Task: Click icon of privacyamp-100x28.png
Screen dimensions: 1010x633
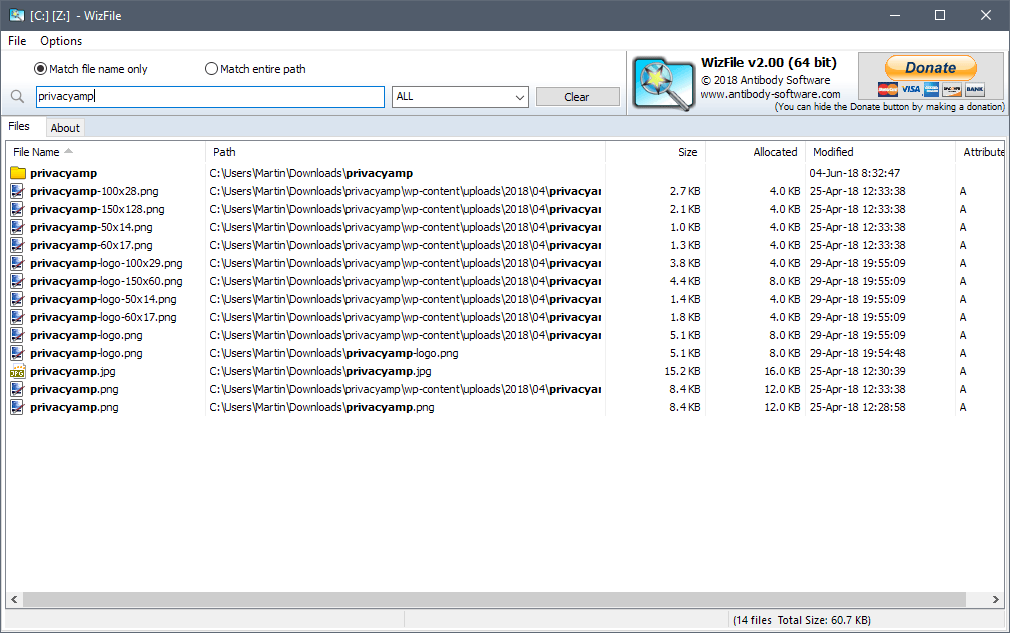Action: coord(17,191)
